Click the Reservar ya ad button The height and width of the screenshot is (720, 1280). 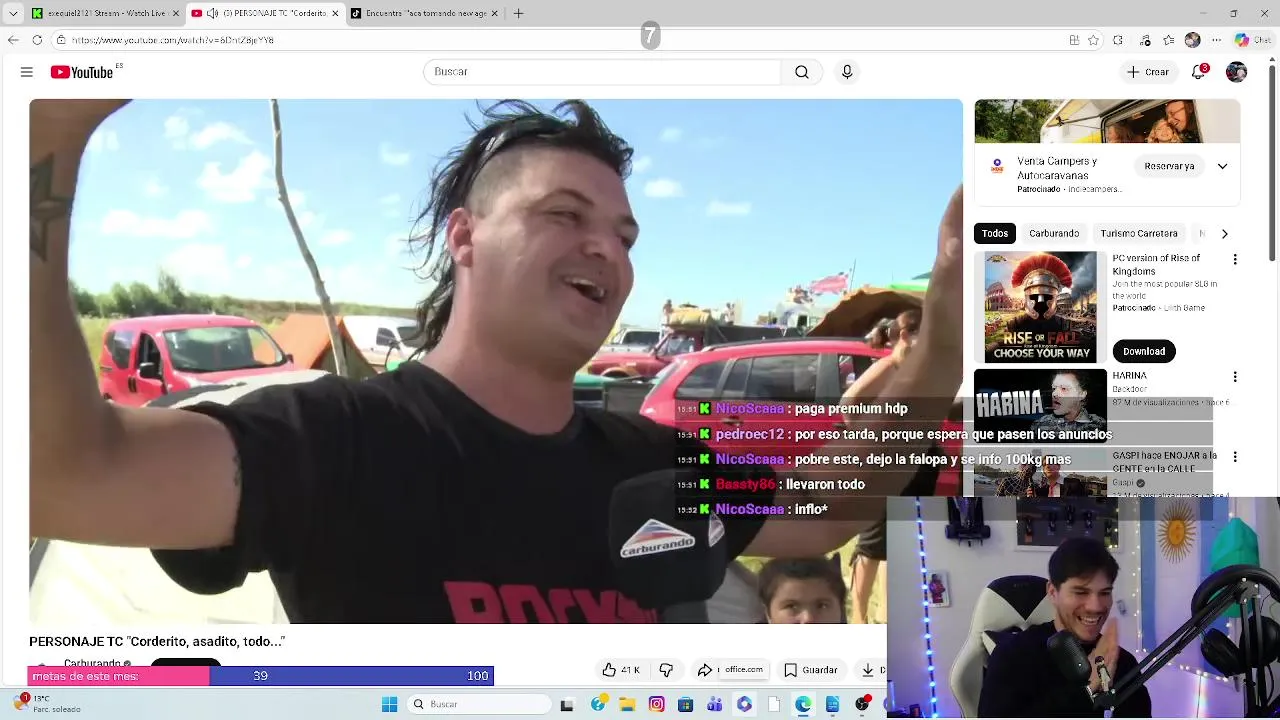[x=1169, y=166]
